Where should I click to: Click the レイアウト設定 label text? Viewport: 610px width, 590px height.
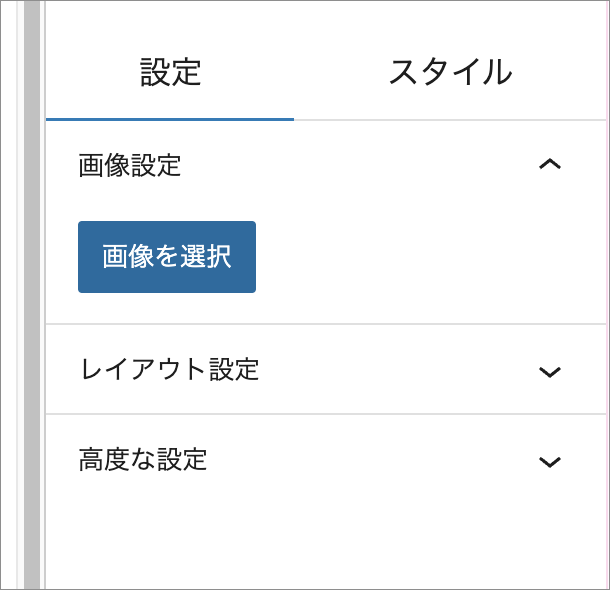[x=168, y=370]
